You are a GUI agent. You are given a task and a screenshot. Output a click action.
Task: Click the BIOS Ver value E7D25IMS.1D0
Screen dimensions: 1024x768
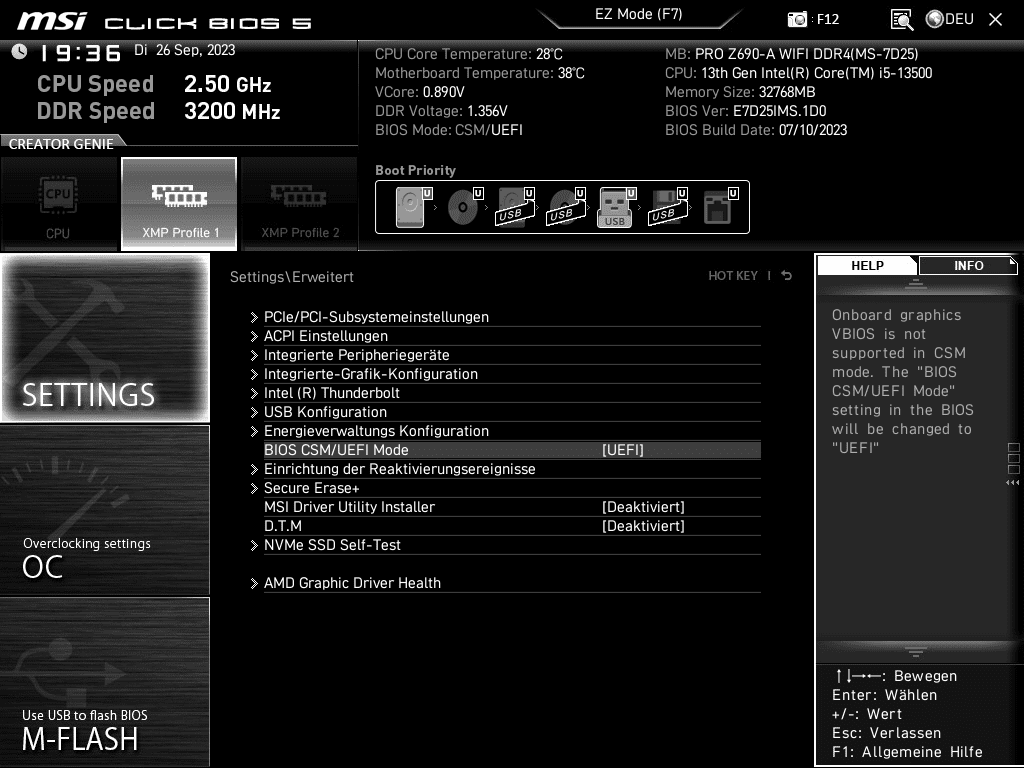coord(780,111)
